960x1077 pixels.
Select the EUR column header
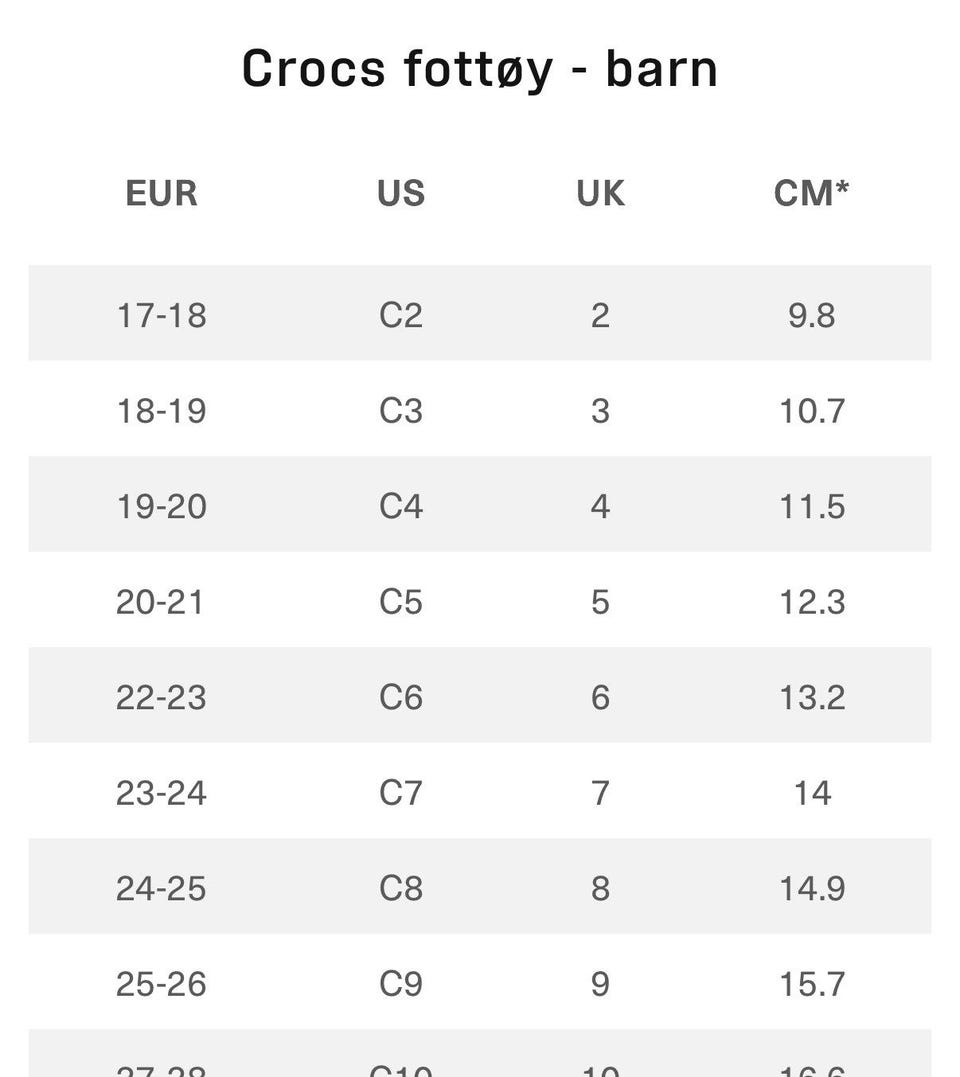pos(162,193)
